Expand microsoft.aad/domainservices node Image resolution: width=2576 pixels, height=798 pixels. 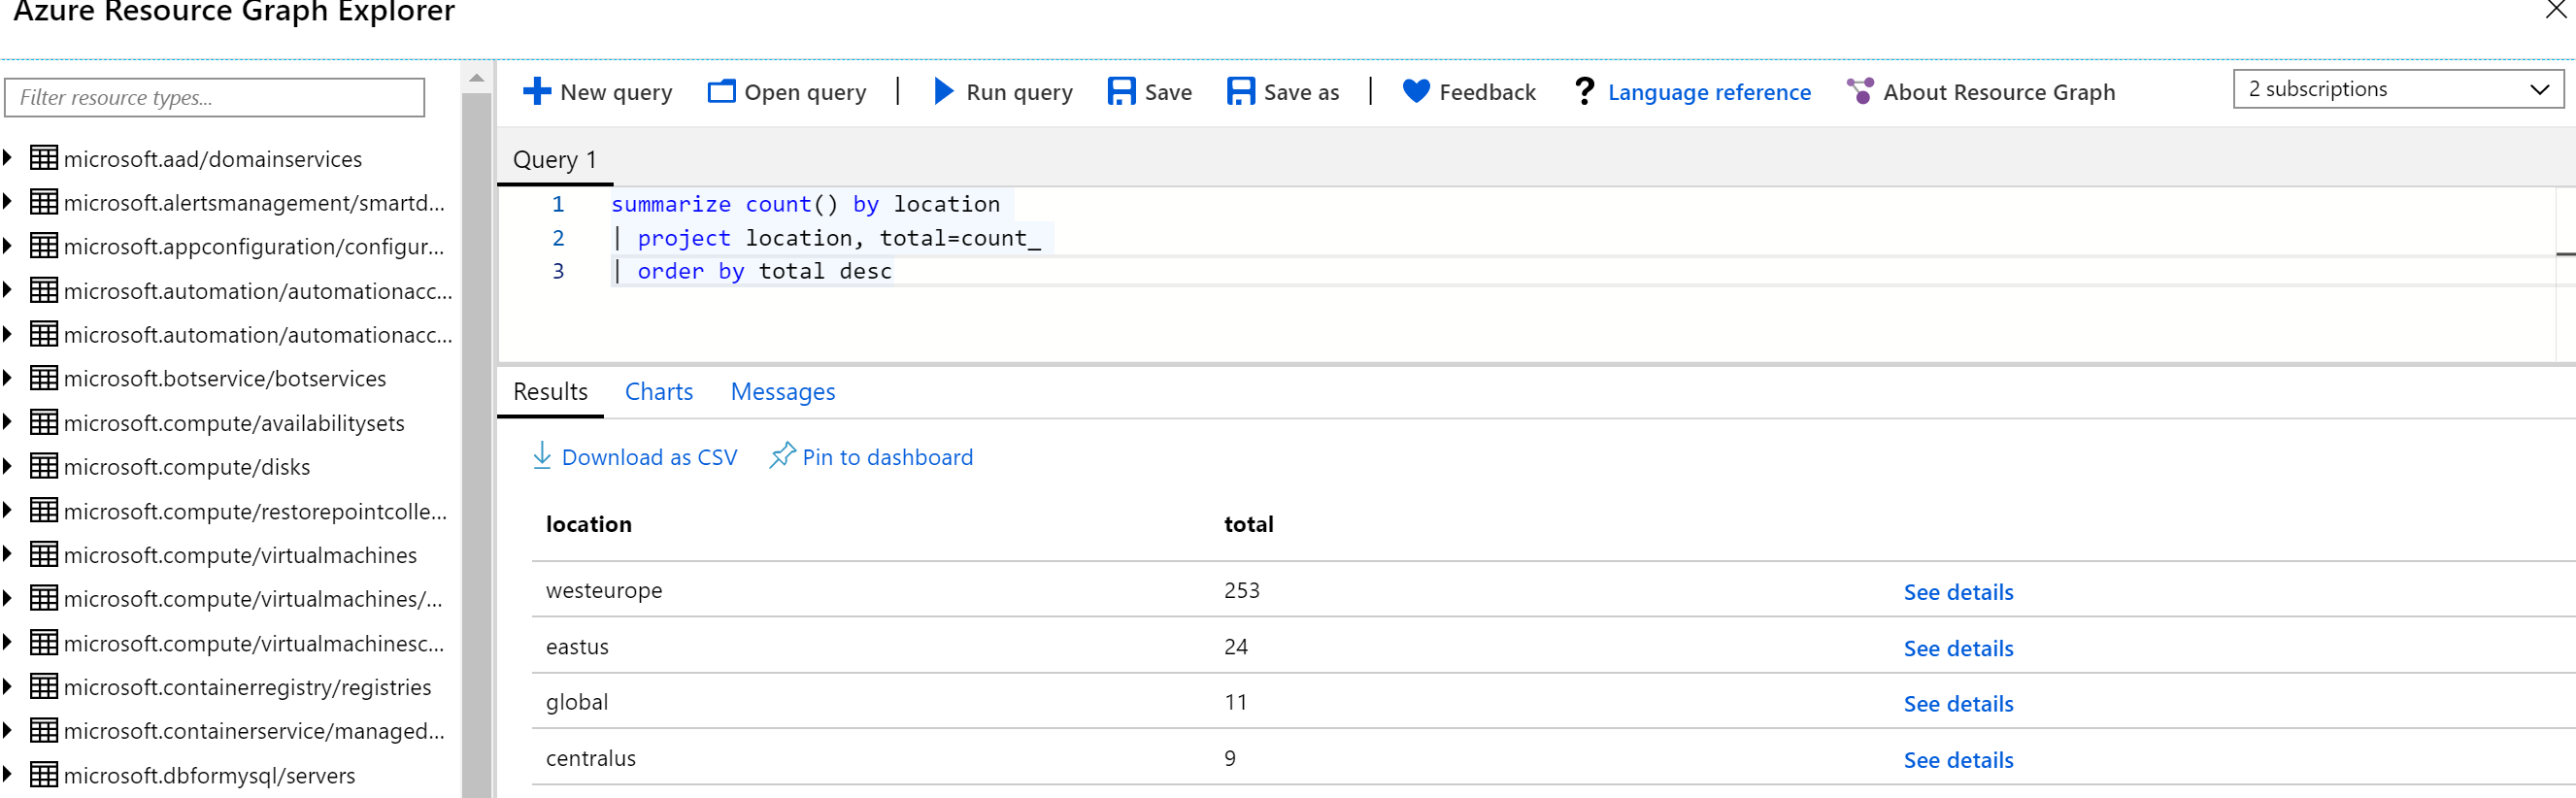click(8, 158)
